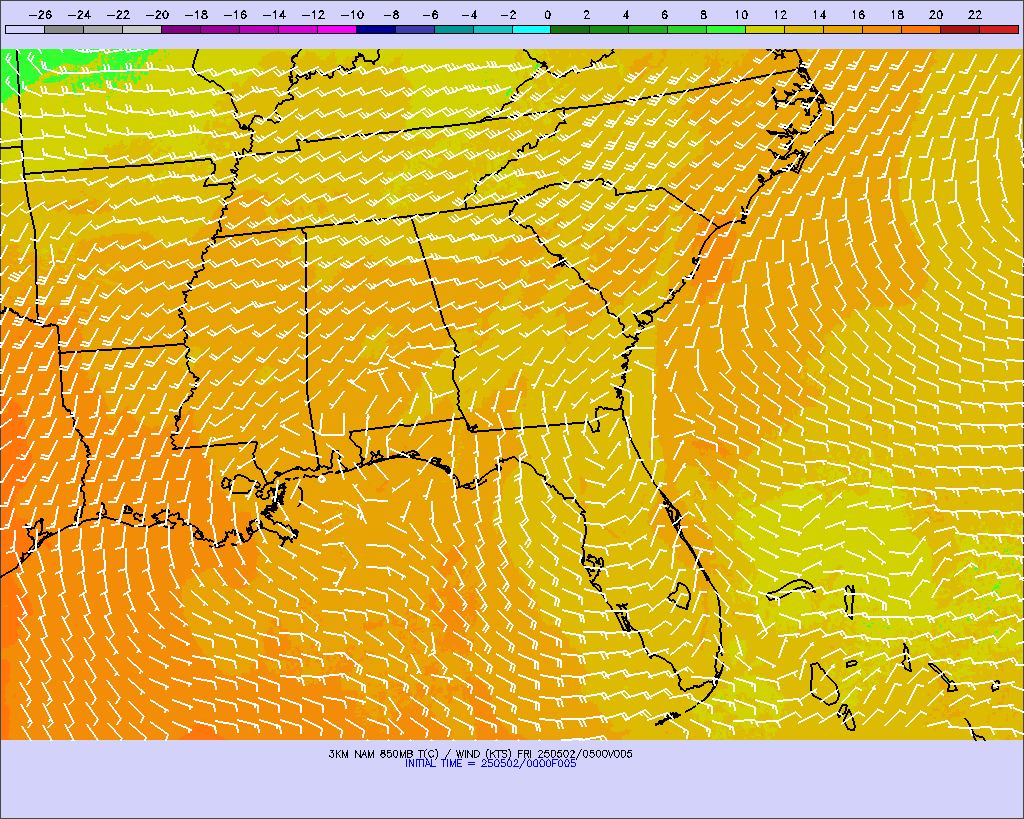The width and height of the screenshot is (1024, 819).
Task: Click the dark green swatch between 0 and 2
Action: 570,29
